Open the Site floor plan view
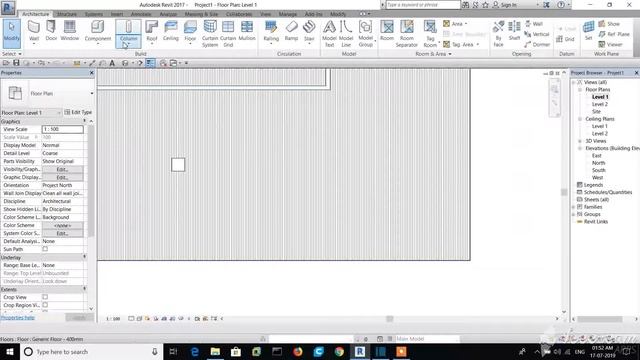This screenshot has height=360, width=640. click(596, 111)
